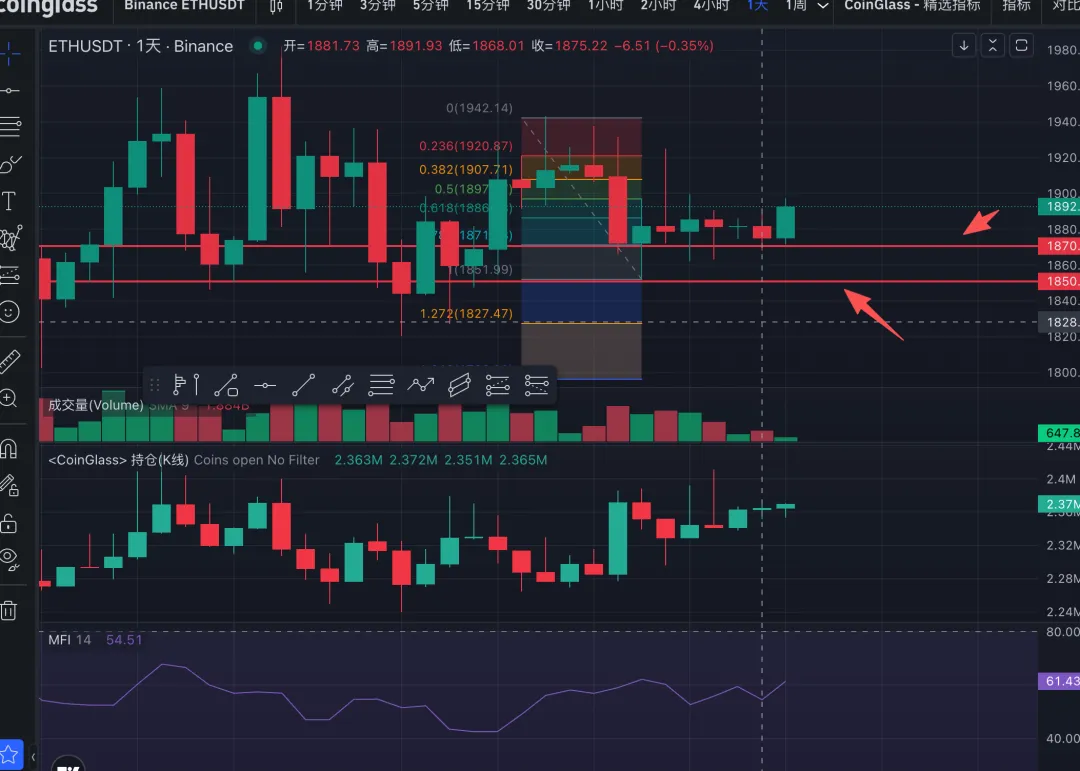Click the 0(1942.14) Fibonacci label
The height and width of the screenshot is (771, 1080).
[x=479, y=108]
